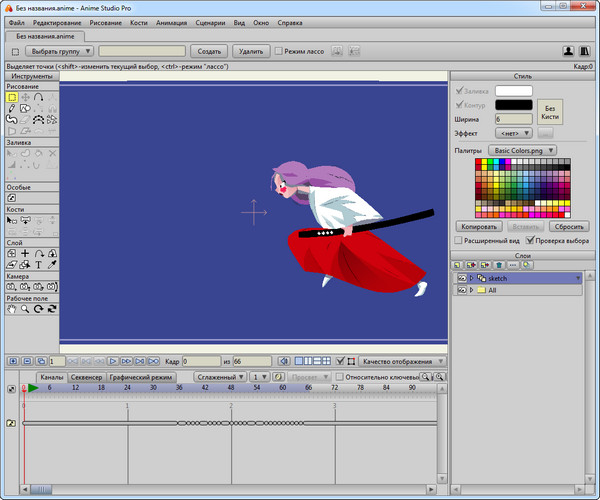600x500 pixels.
Task: Click the Ширина width input field
Action: tap(513, 119)
